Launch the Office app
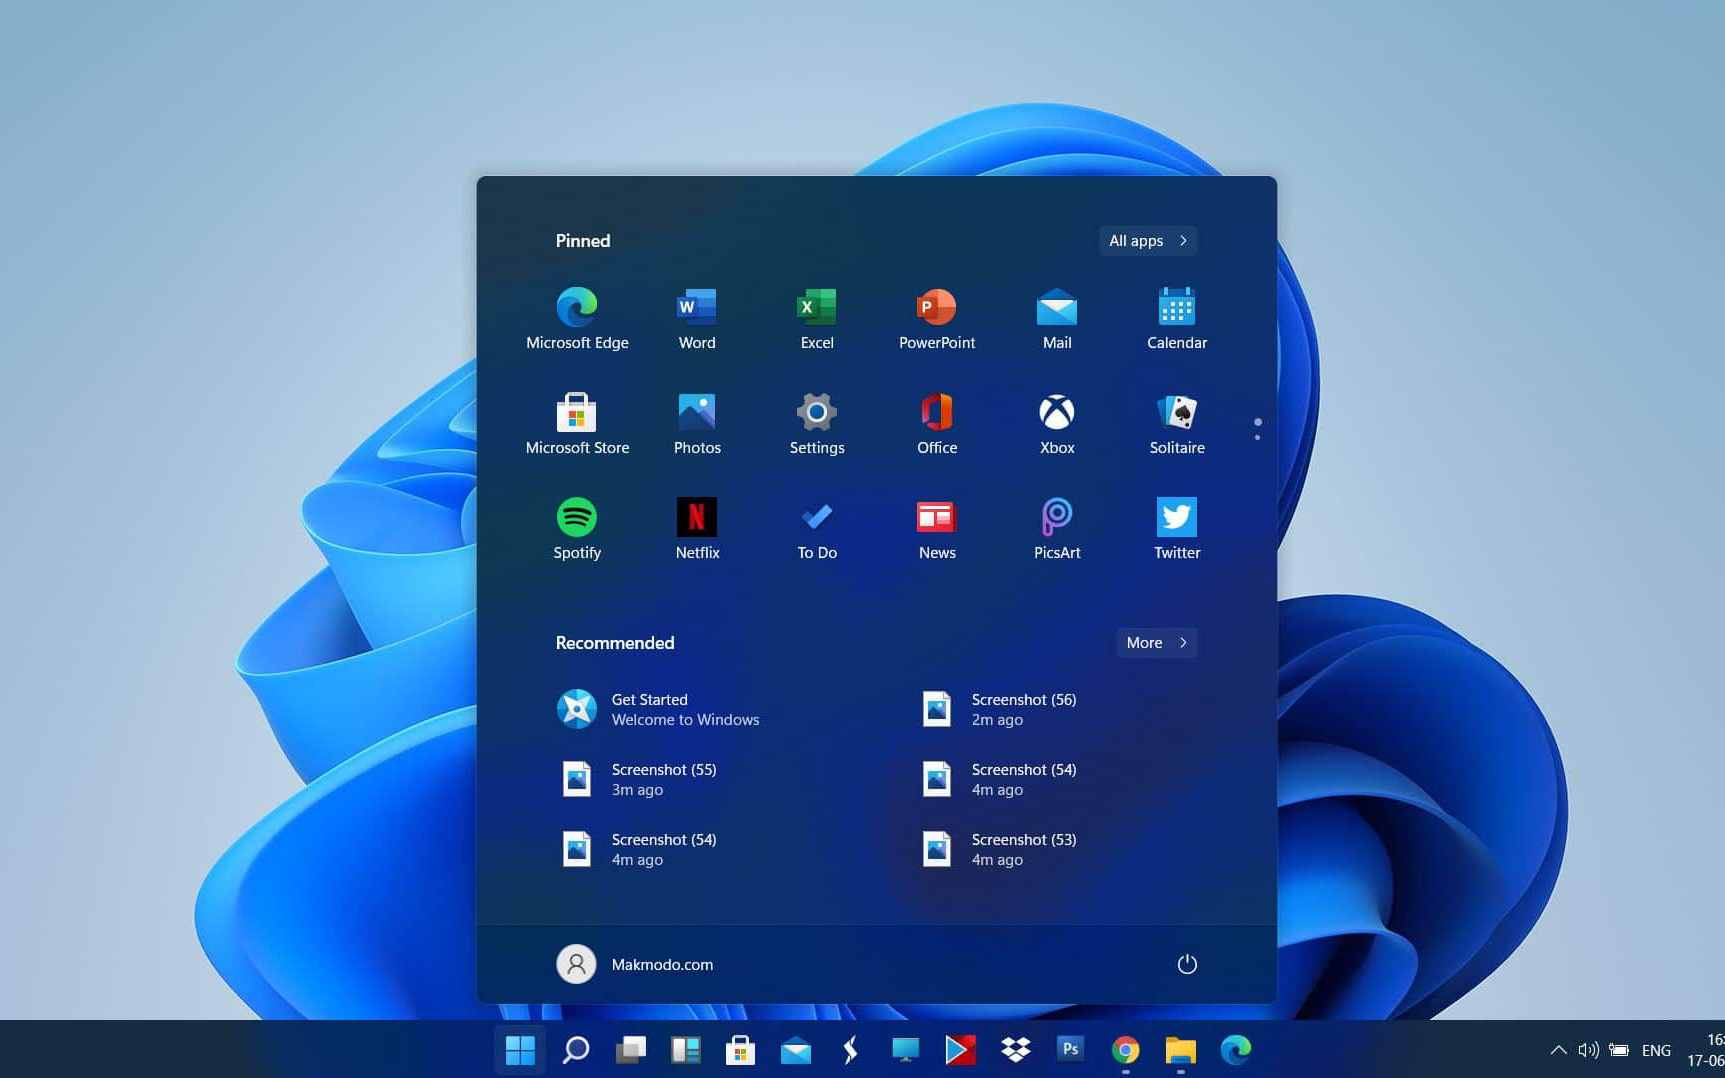1725x1078 pixels. click(937, 423)
